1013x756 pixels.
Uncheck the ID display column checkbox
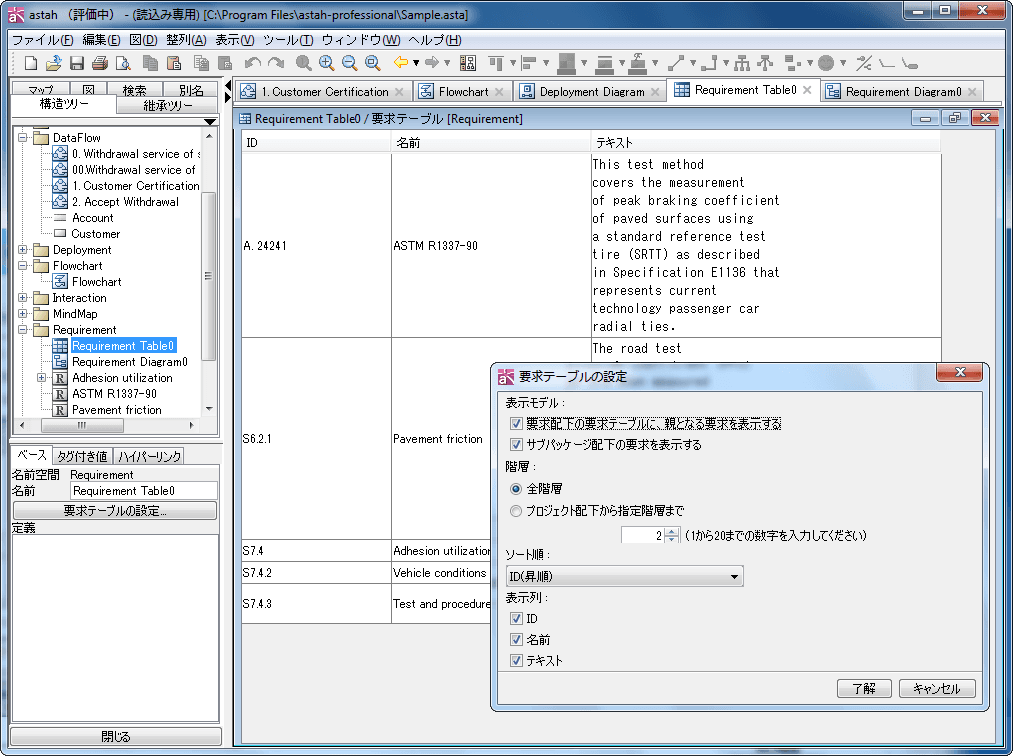pyautogui.click(x=516, y=618)
